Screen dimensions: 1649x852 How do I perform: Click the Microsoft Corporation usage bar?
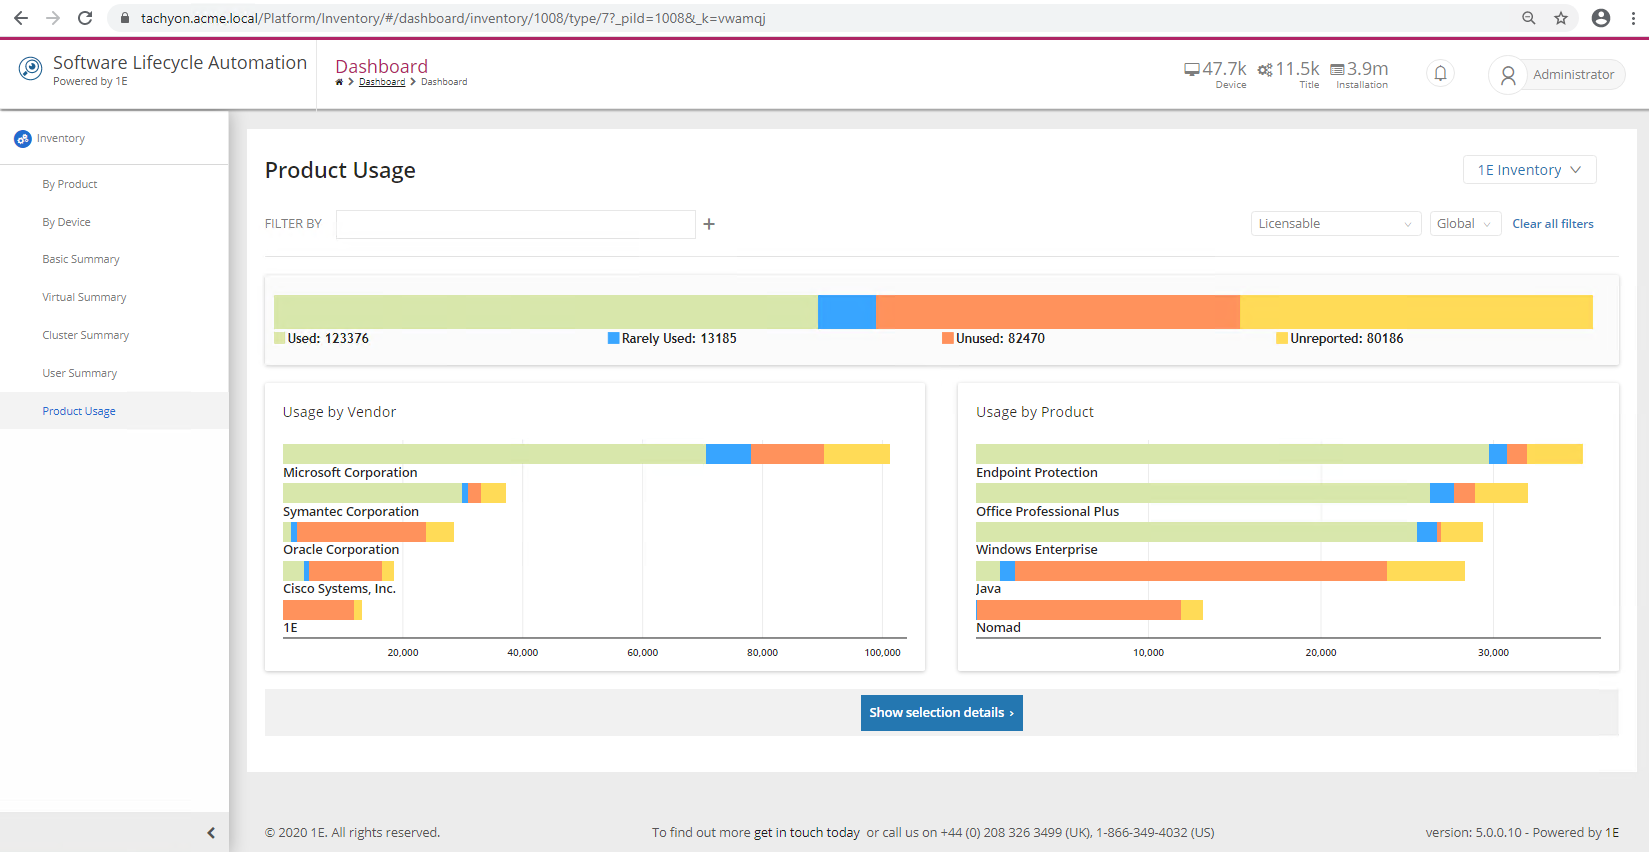click(586, 454)
